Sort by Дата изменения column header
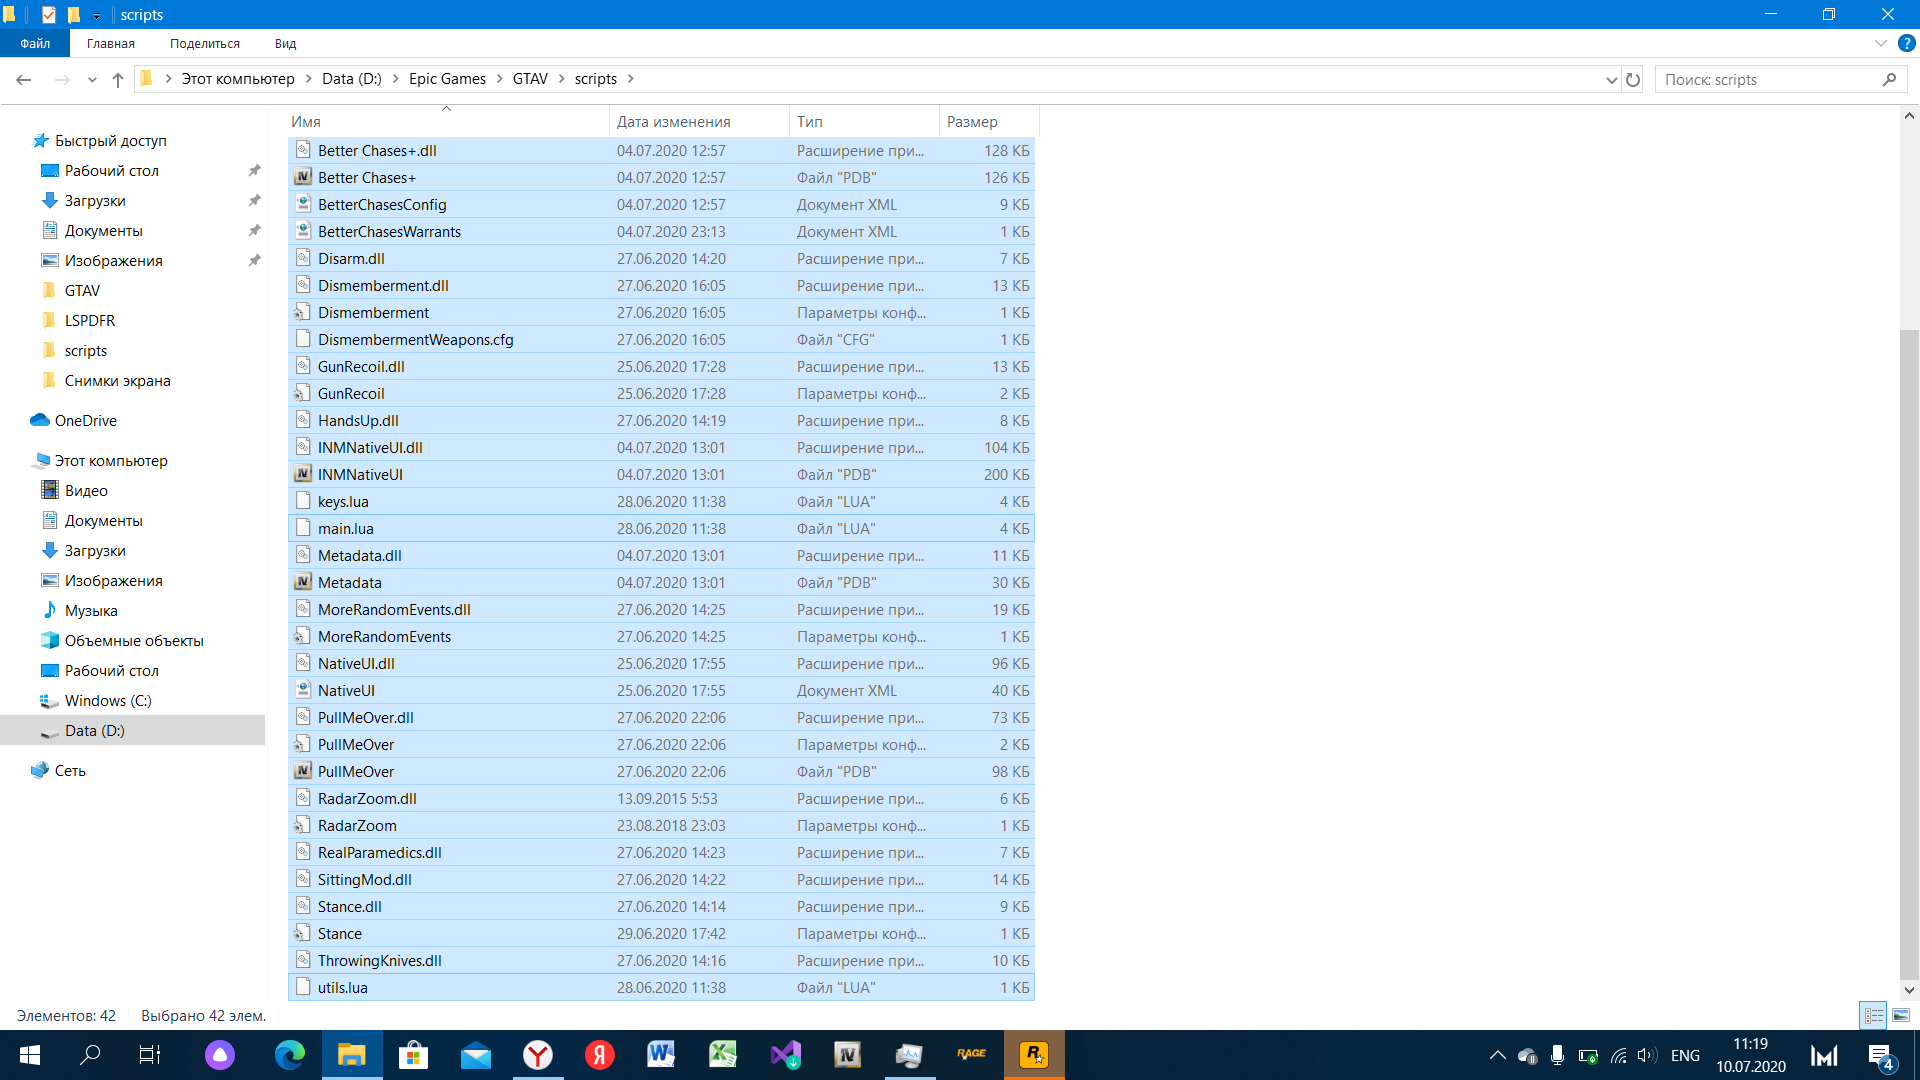Viewport: 1920px width, 1080px height. pos(673,121)
